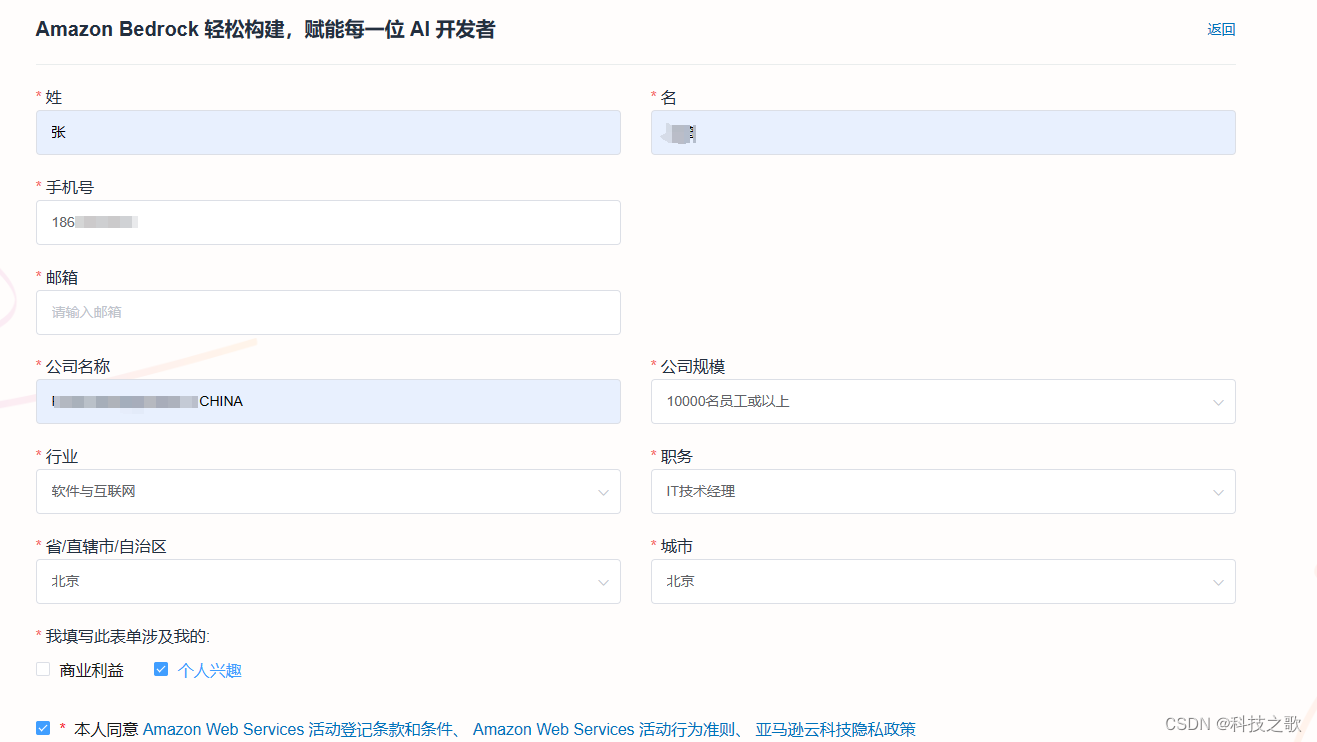Click the 公司名称 company name field
Image resolution: width=1317 pixels, height=742 pixels.
(x=328, y=401)
